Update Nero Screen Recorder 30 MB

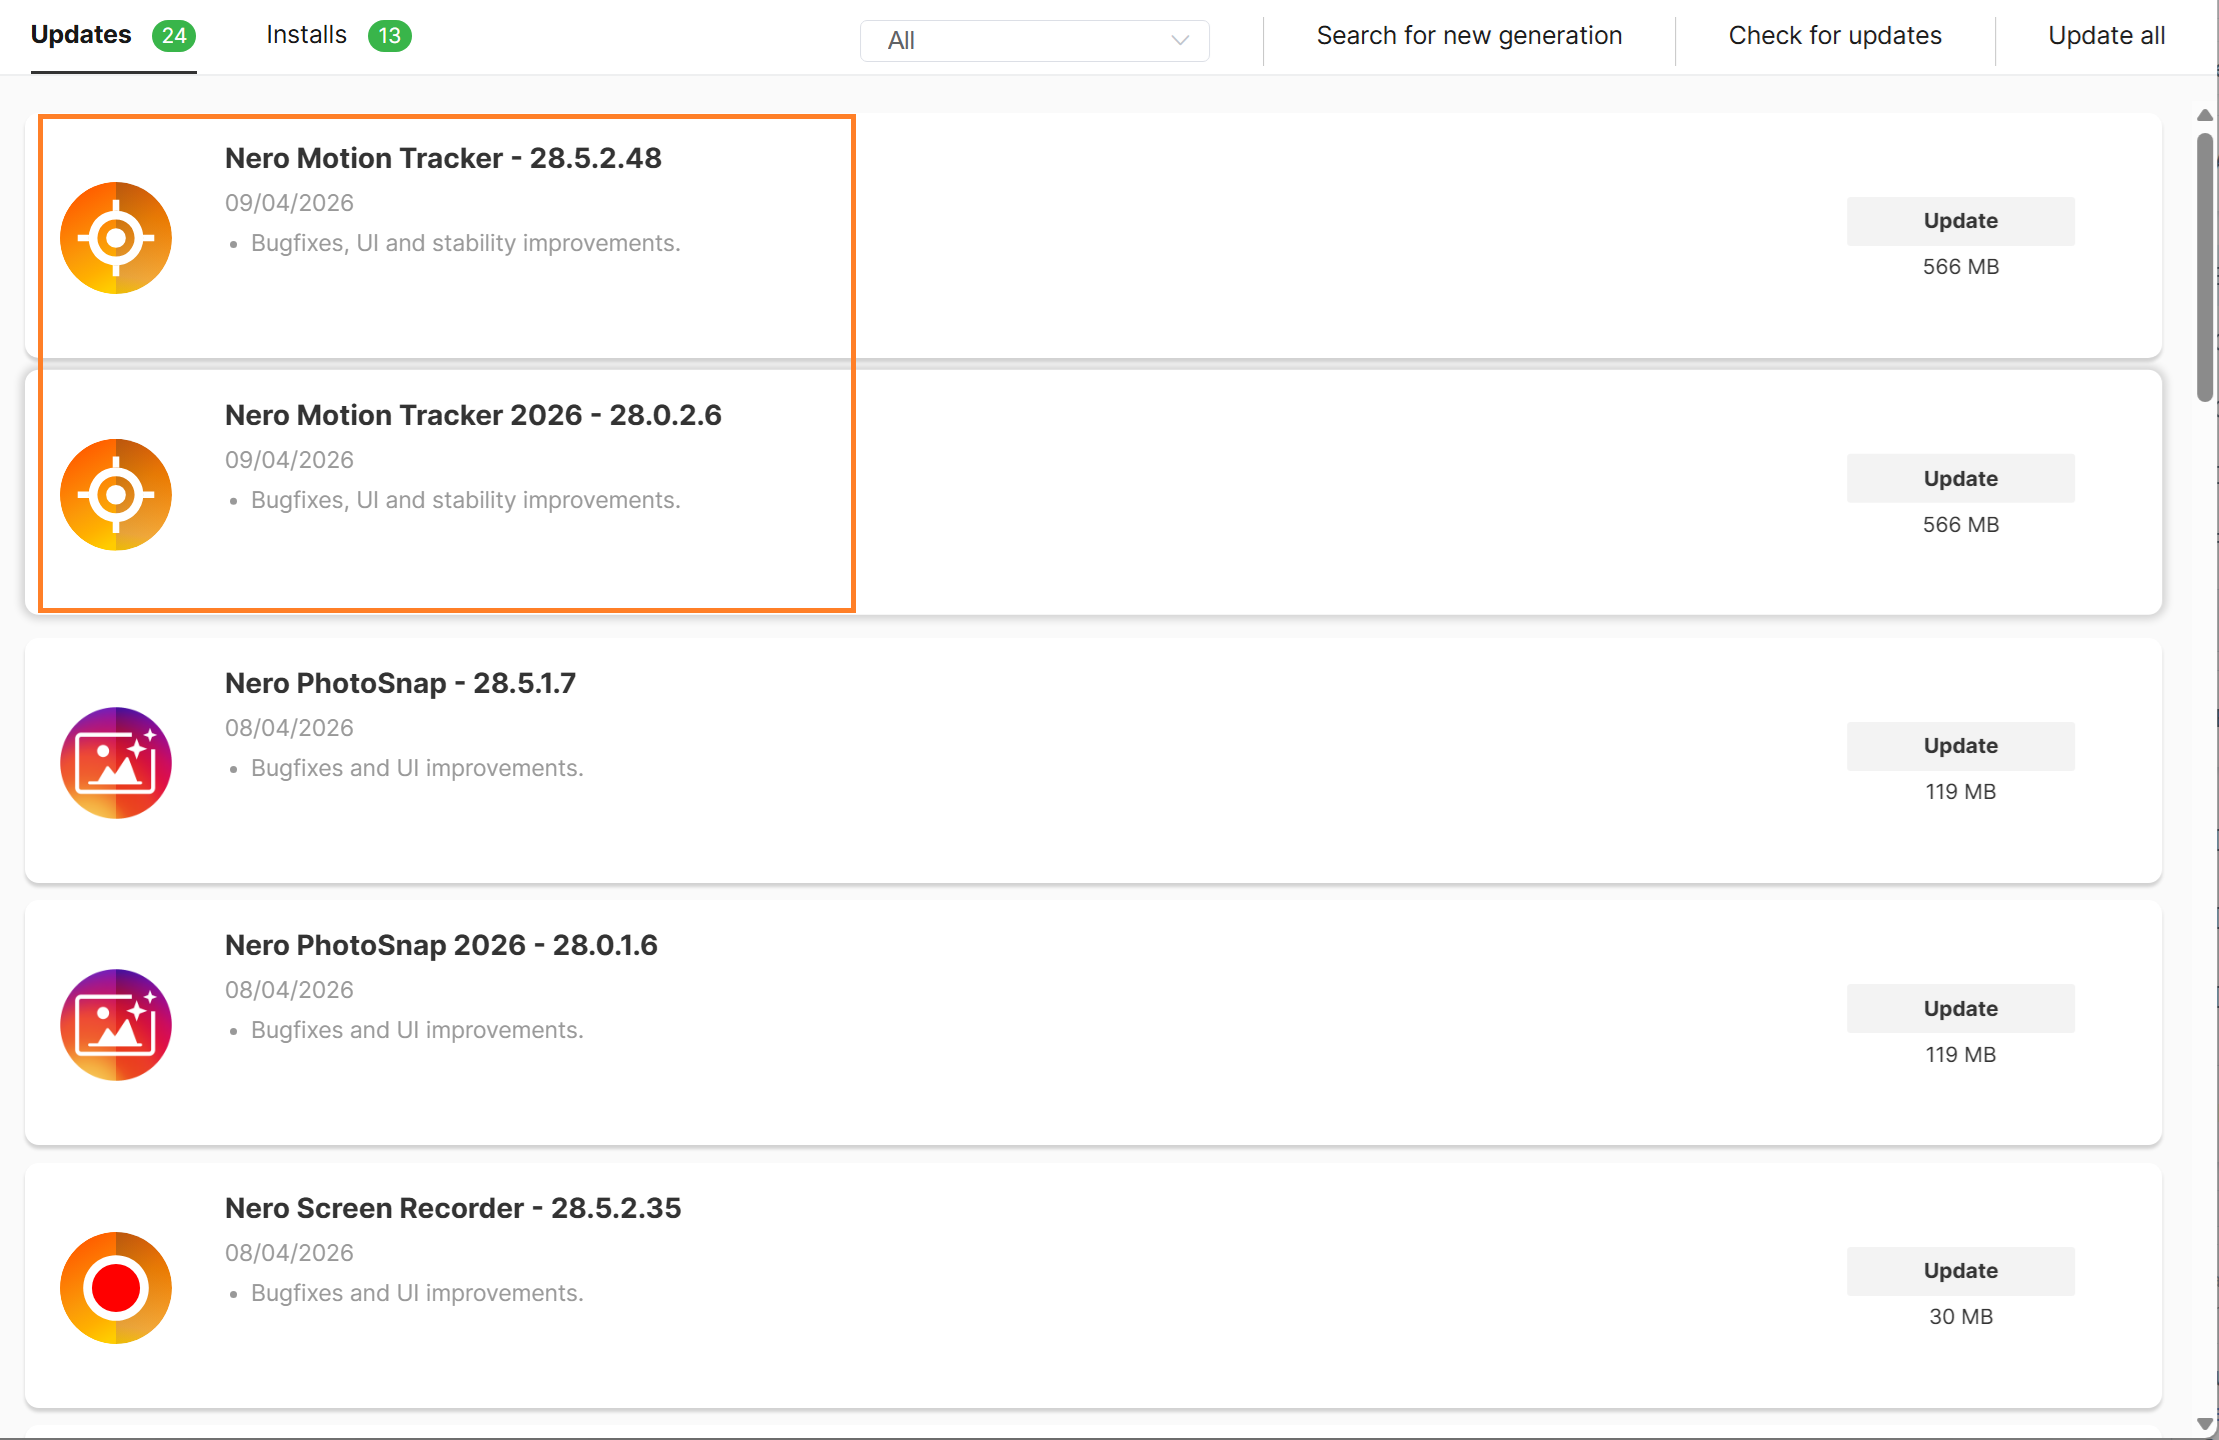(x=1960, y=1271)
